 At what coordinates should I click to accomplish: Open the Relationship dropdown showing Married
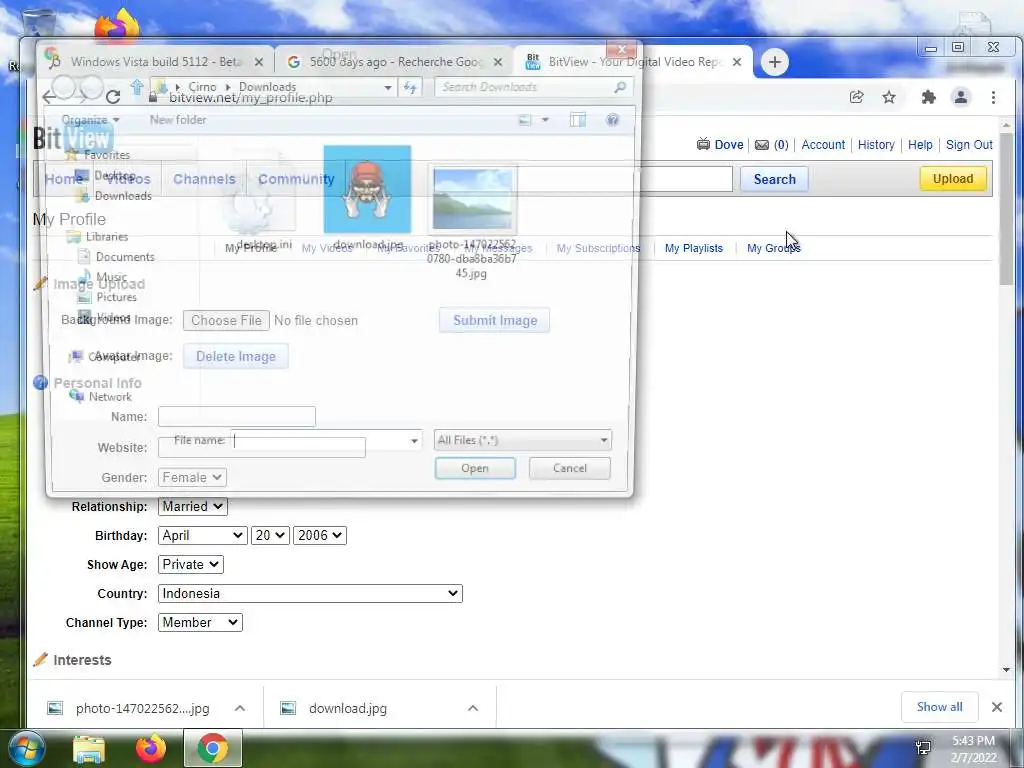coord(193,506)
